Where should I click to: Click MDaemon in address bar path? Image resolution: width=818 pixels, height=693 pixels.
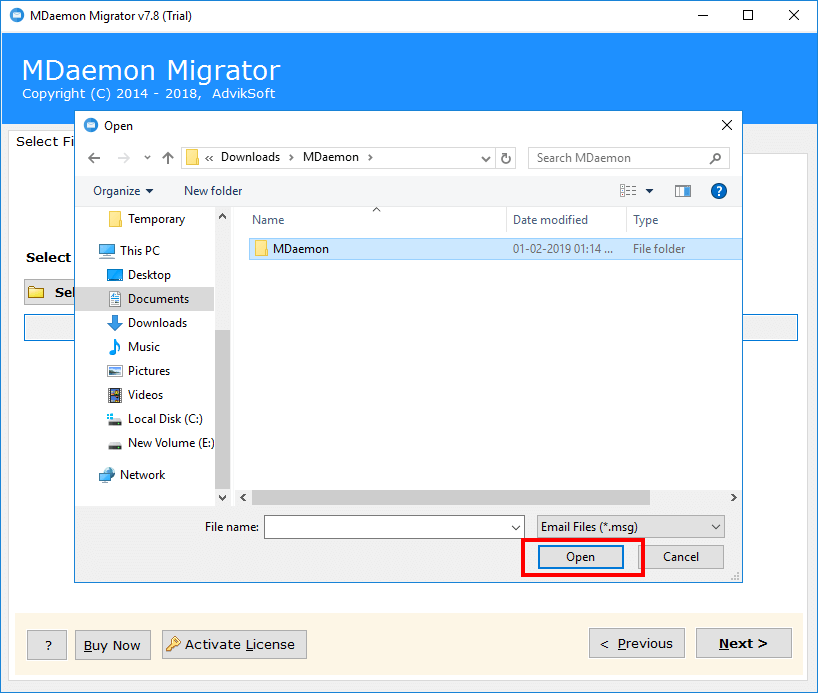point(331,157)
